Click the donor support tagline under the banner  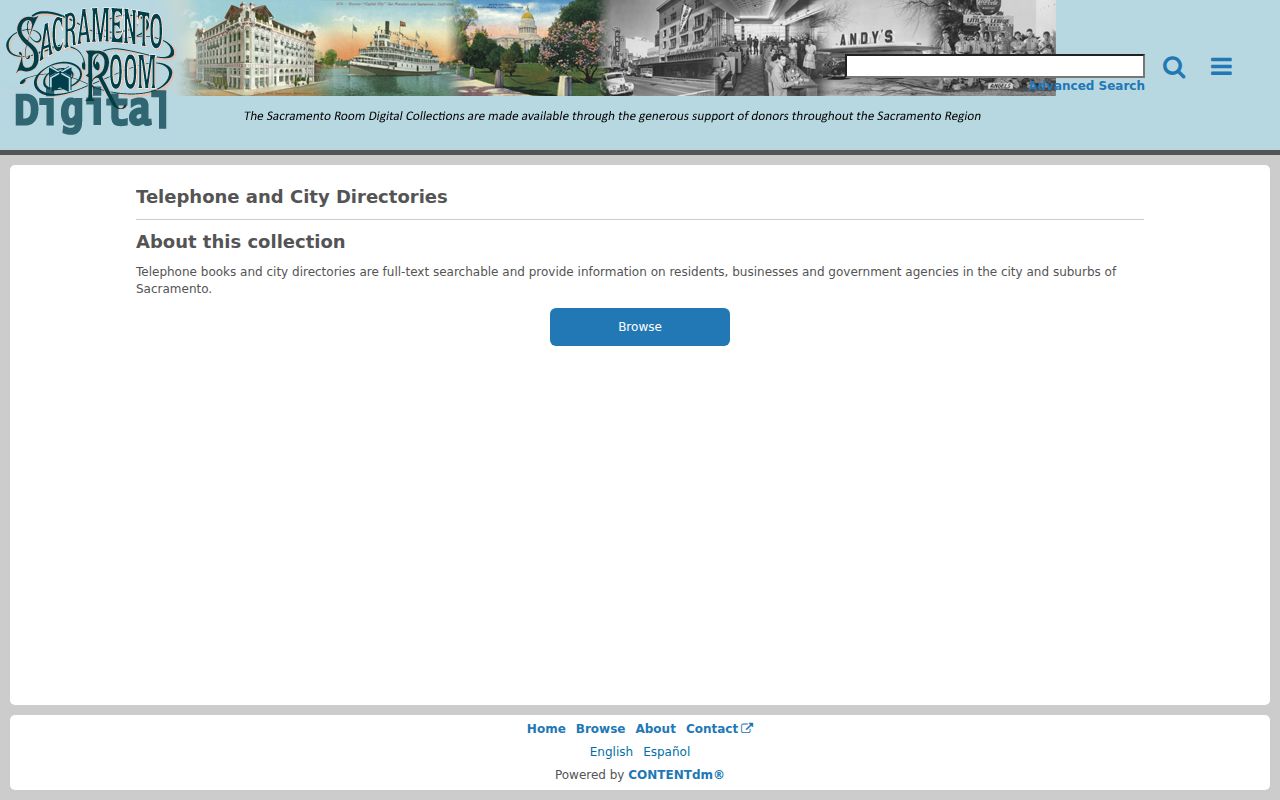tap(612, 116)
